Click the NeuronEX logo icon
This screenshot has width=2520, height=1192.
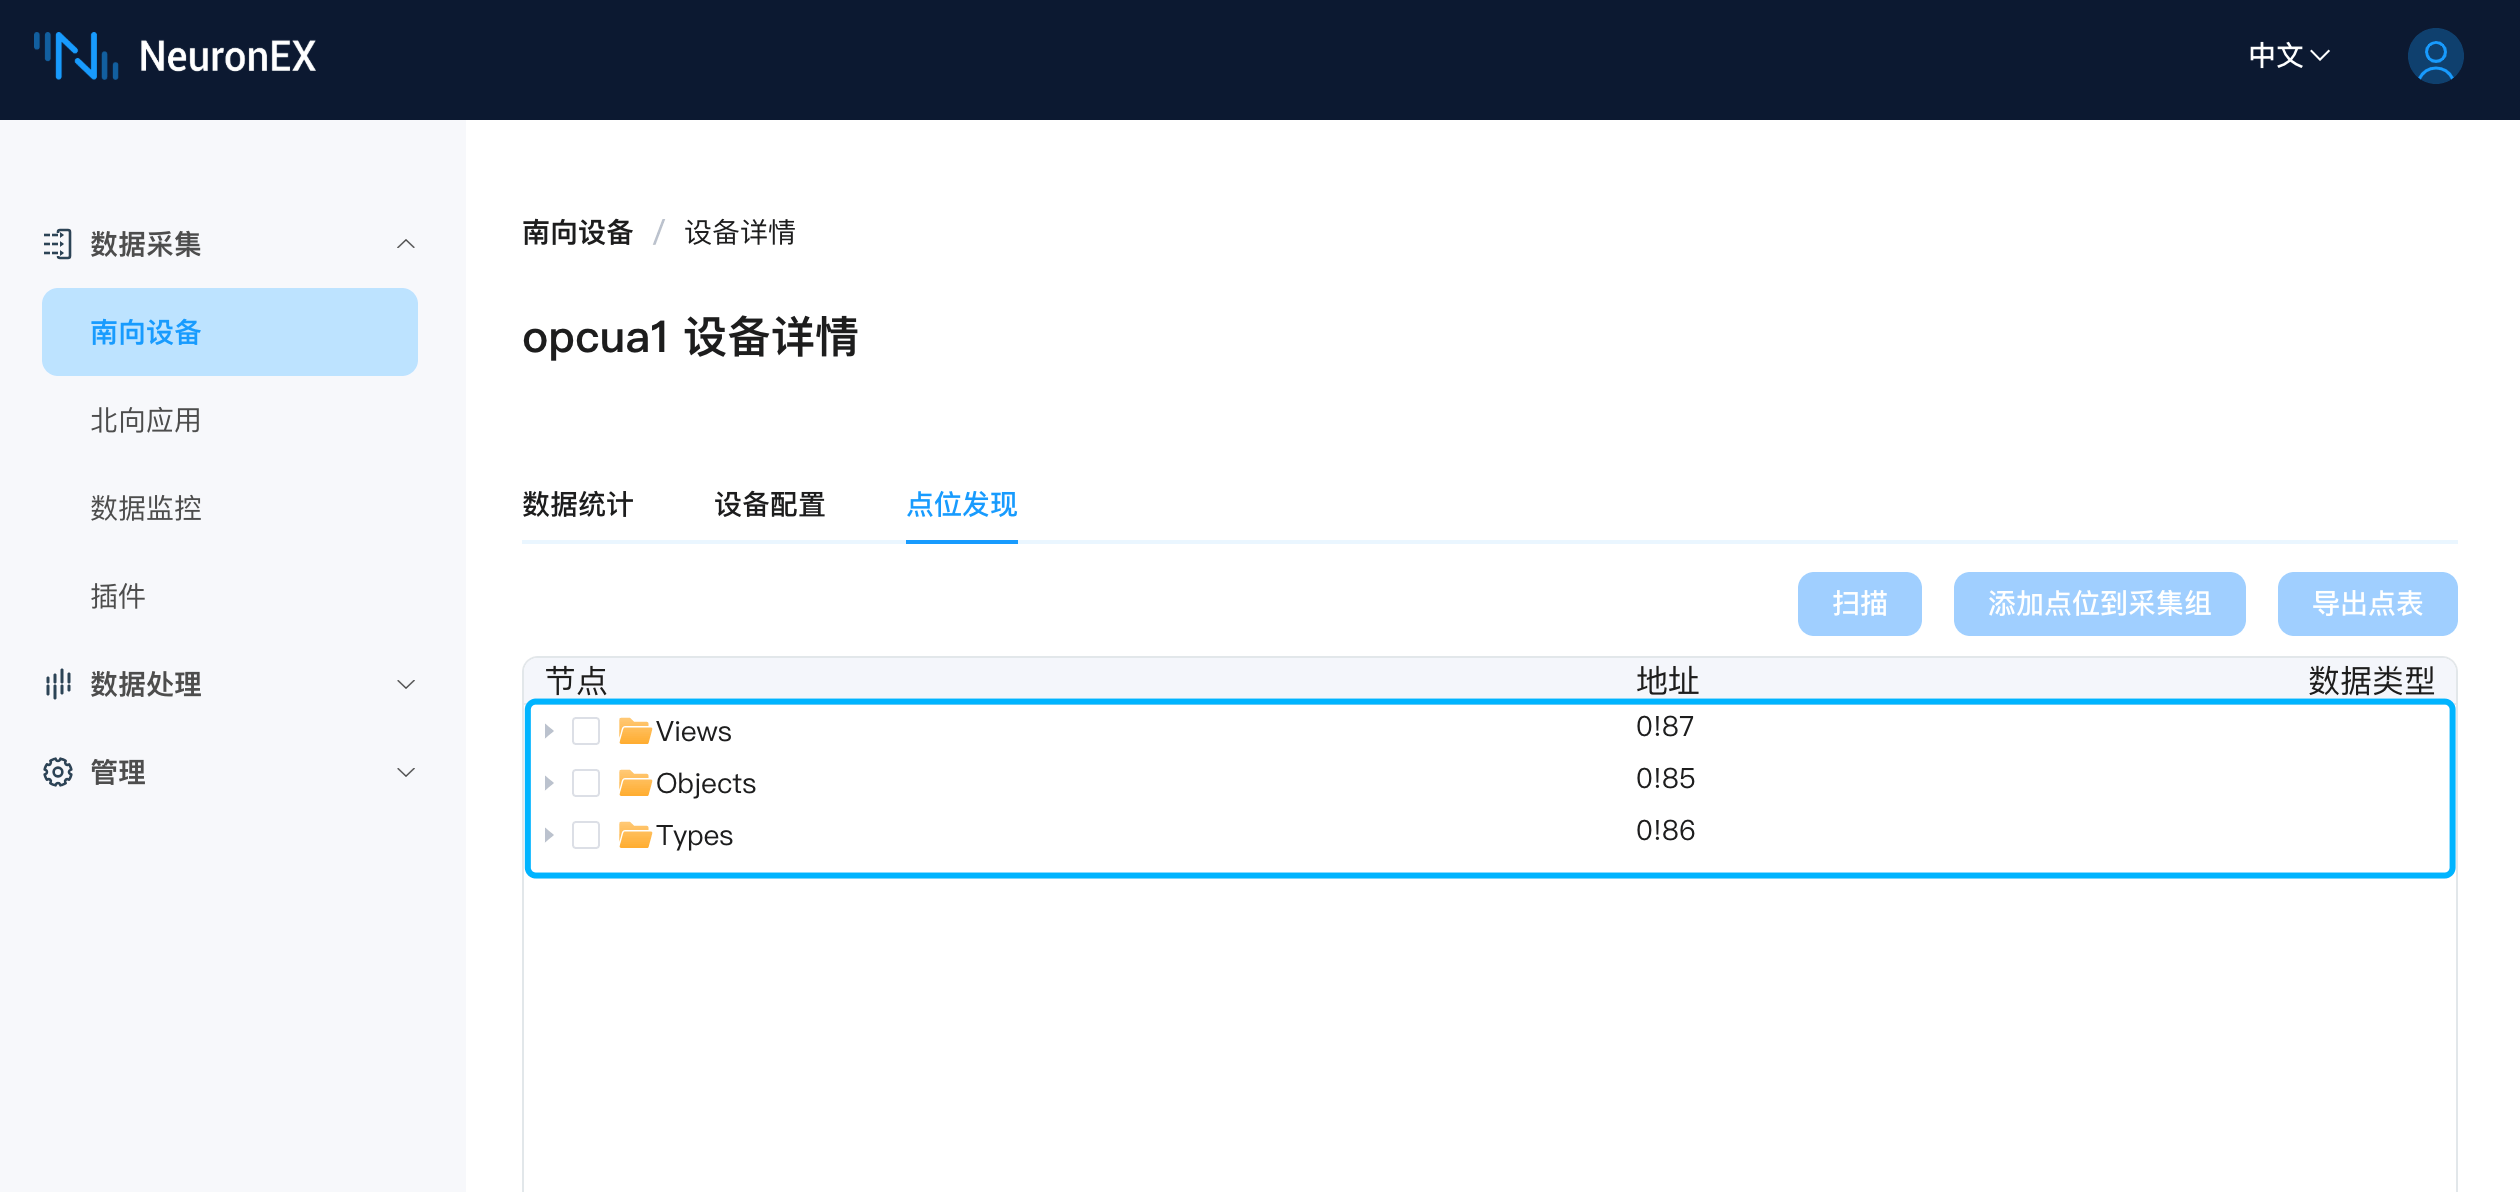[75, 57]
